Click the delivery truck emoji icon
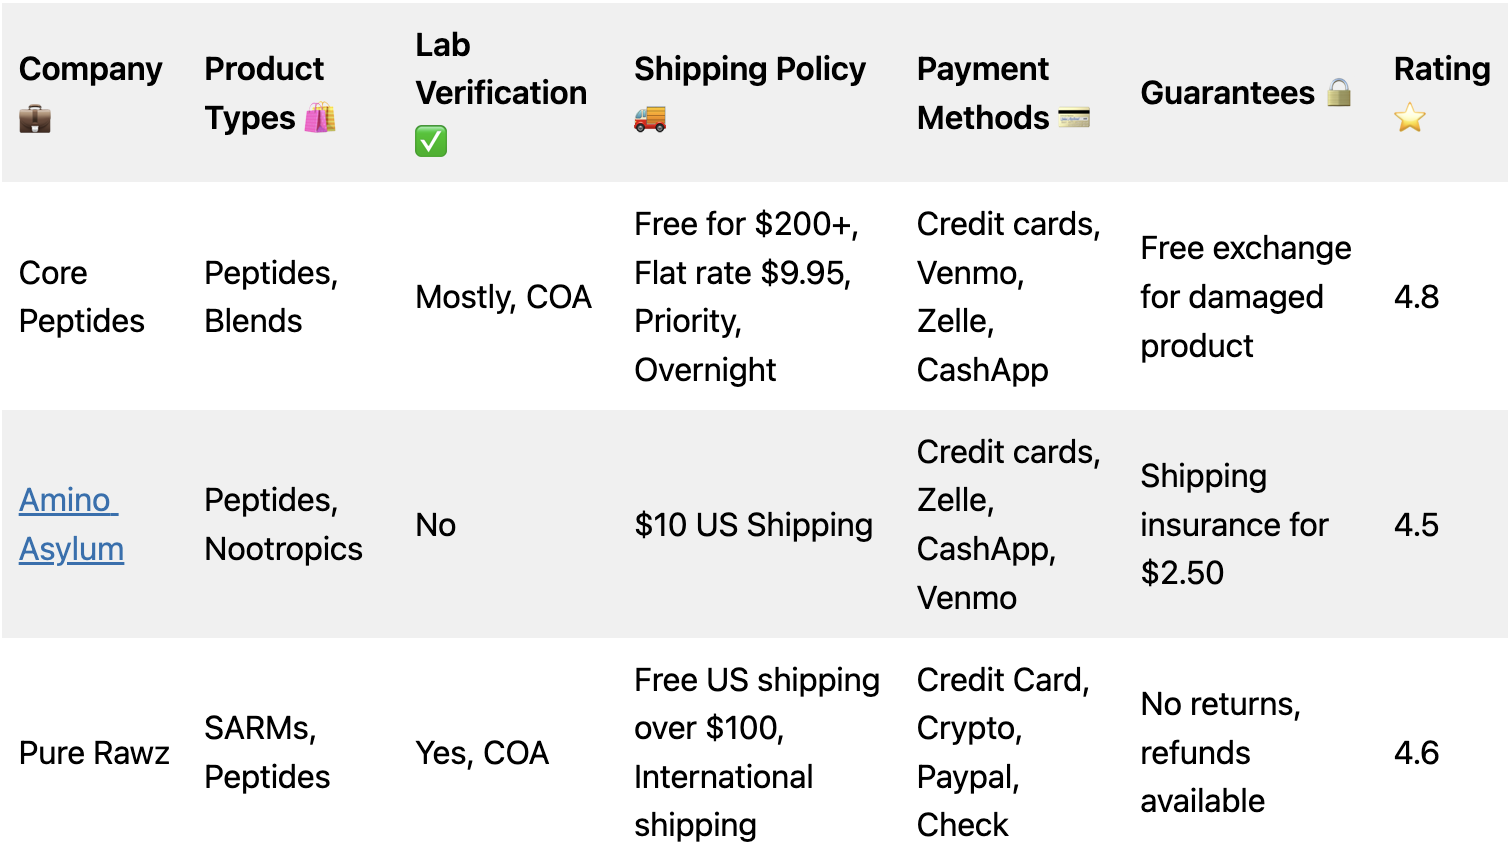 (x=650, y=118)
